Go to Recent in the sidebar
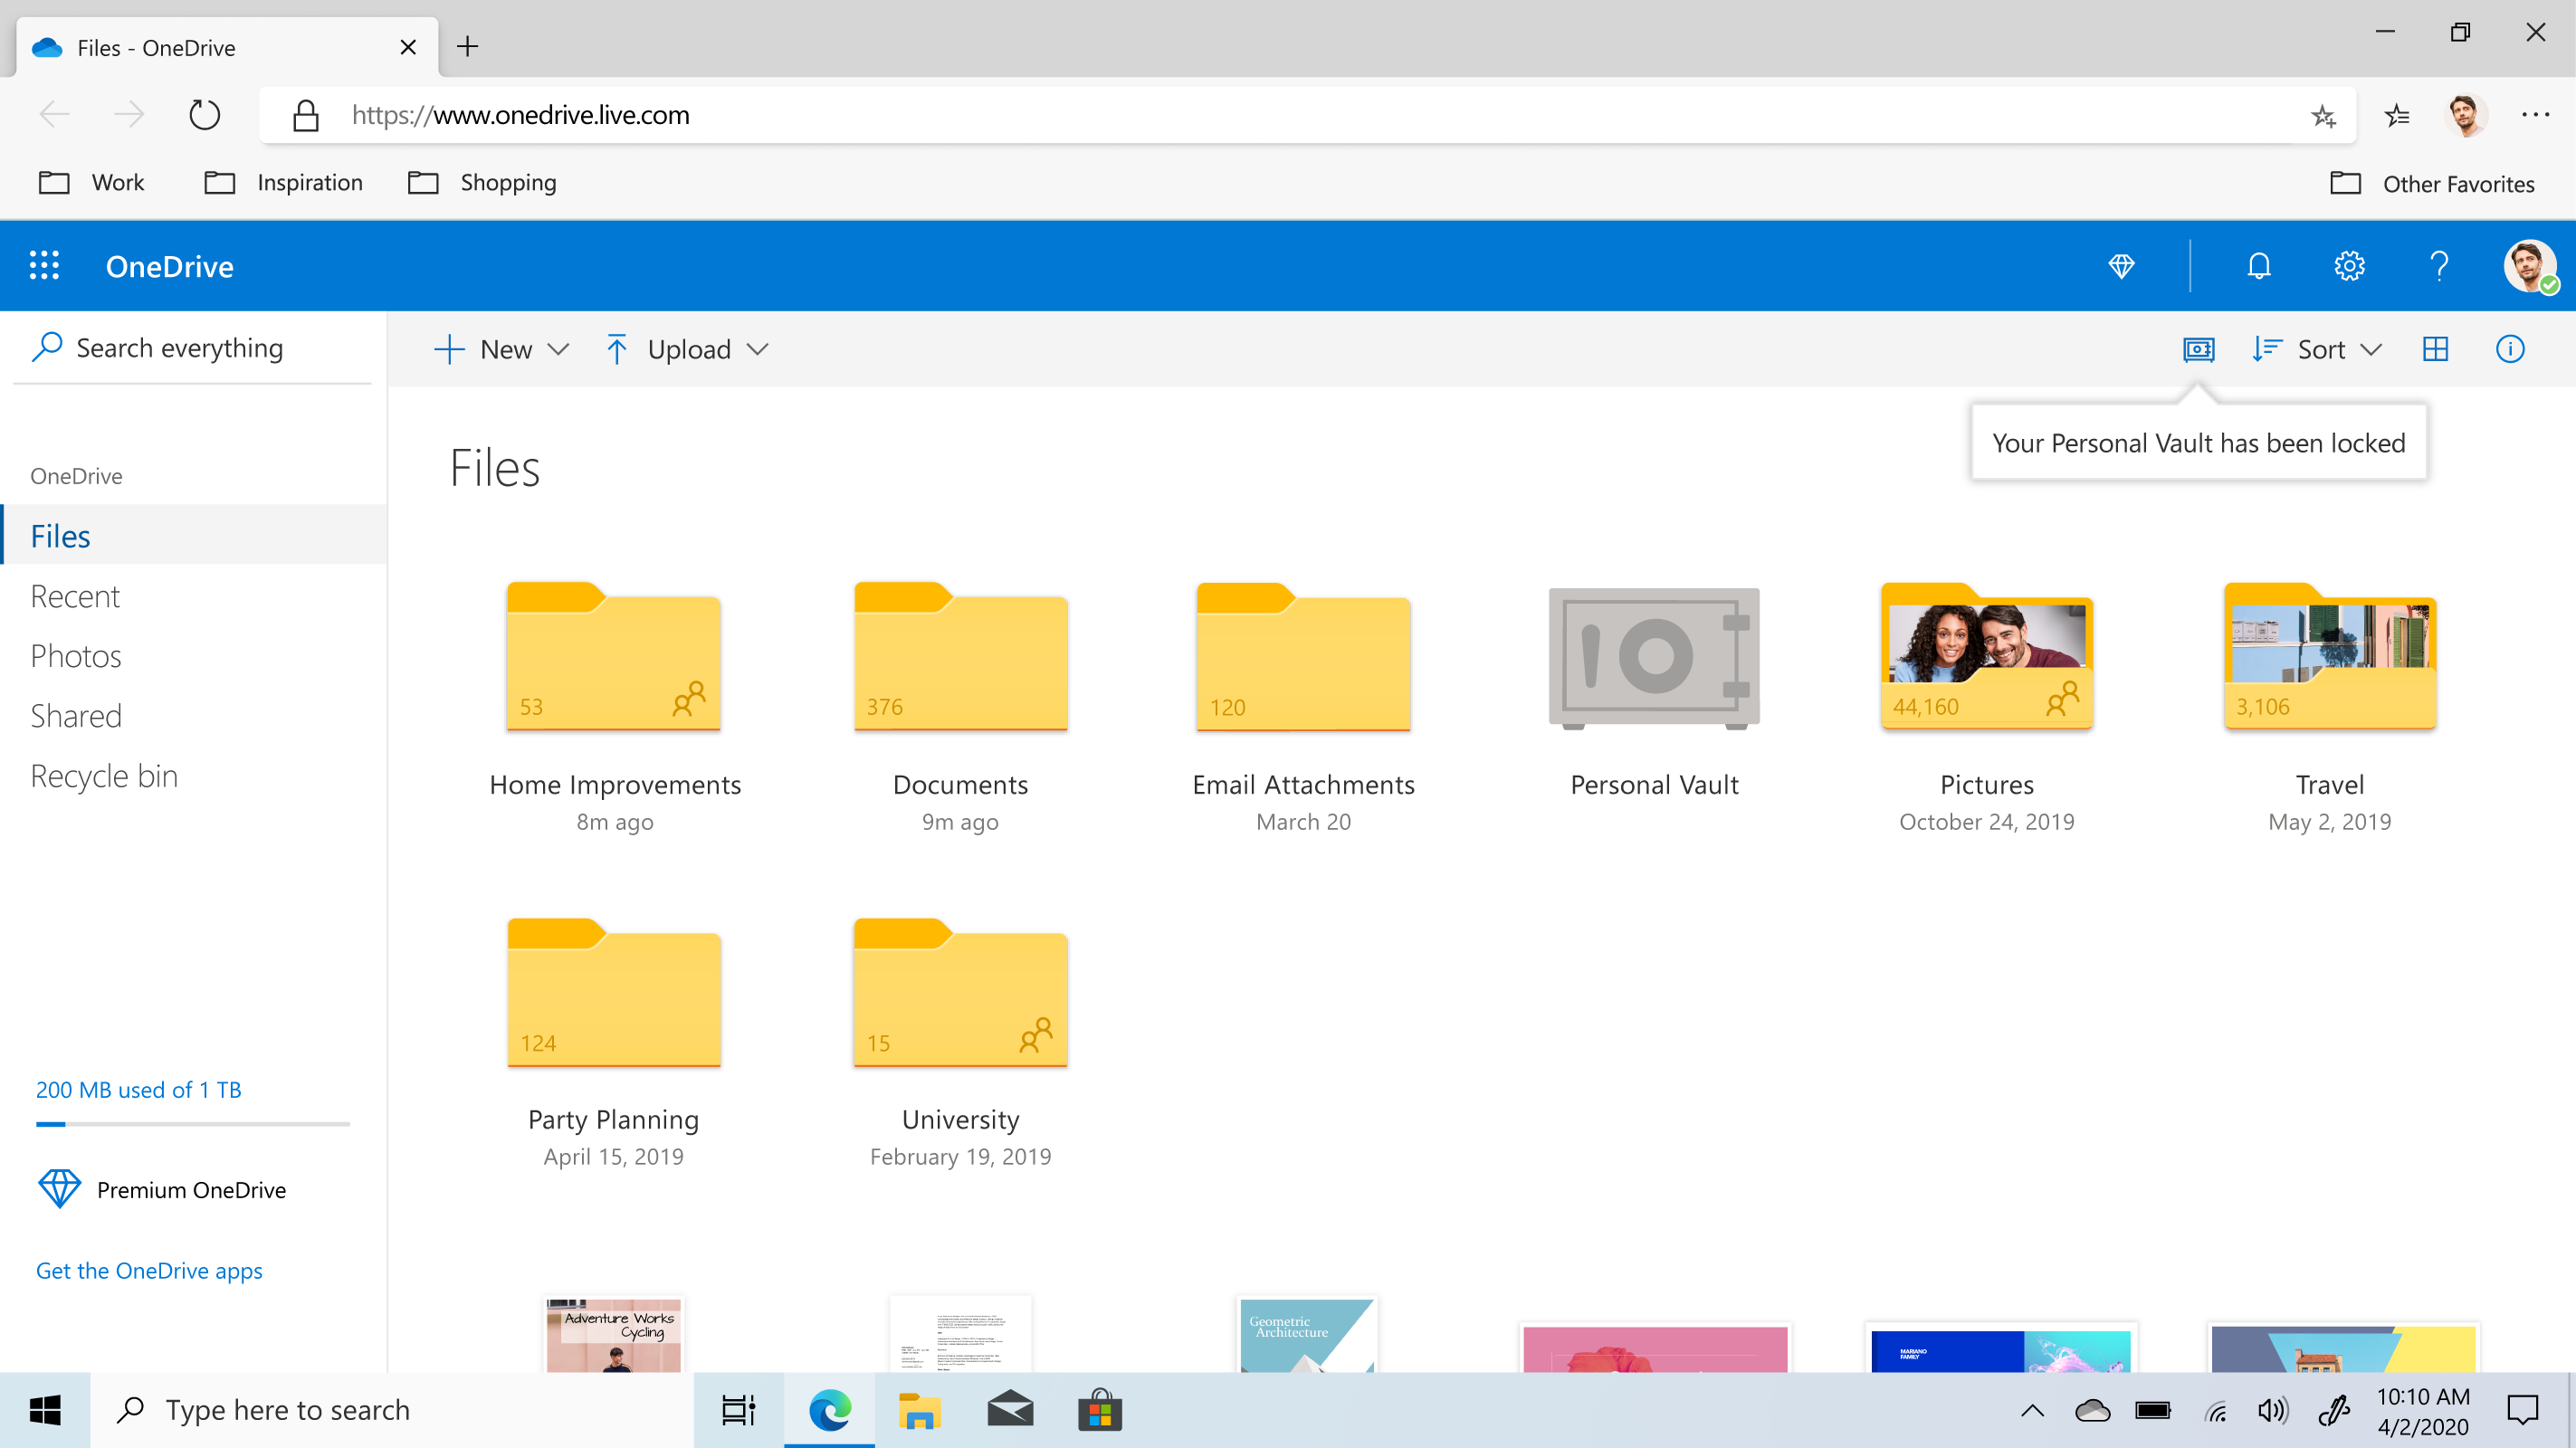The height and width of the screenshot is (1448, 2576). (x=75, y=596)
